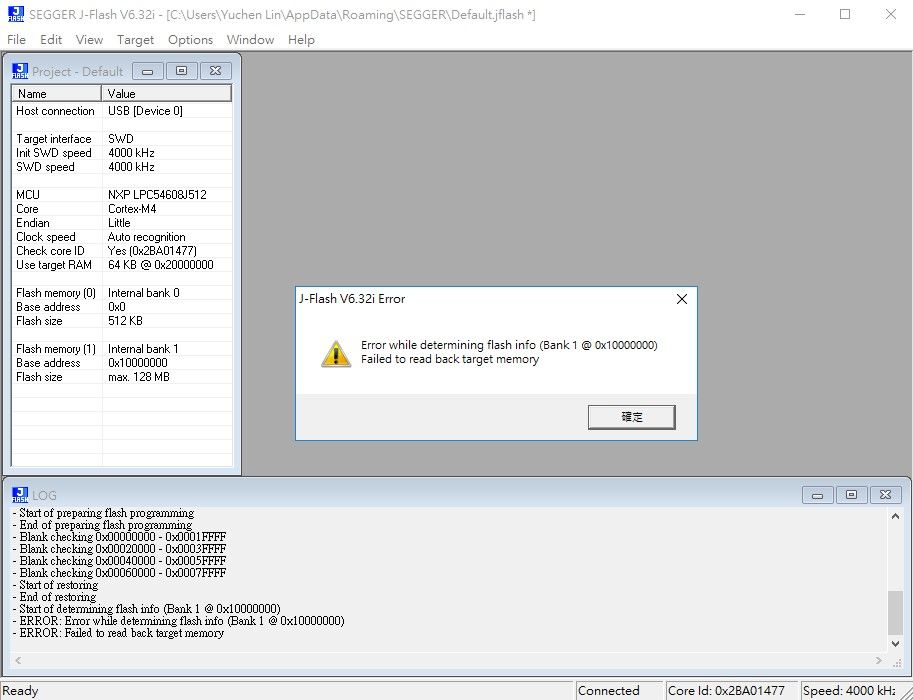Click the 'Auto recognition' clock speed value
This screenshot has width=913, height=700.
pyautogui.click(x=147, y=236)
